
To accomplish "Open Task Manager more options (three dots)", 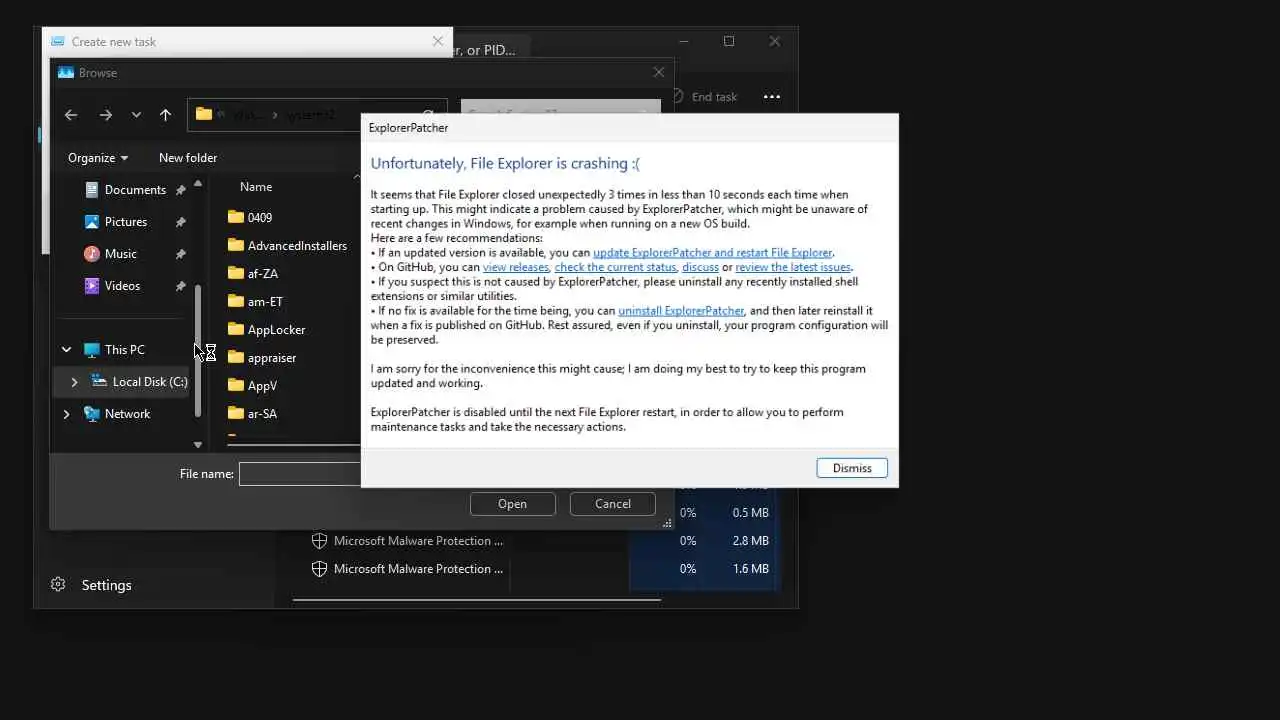I will tap(772, 97).
